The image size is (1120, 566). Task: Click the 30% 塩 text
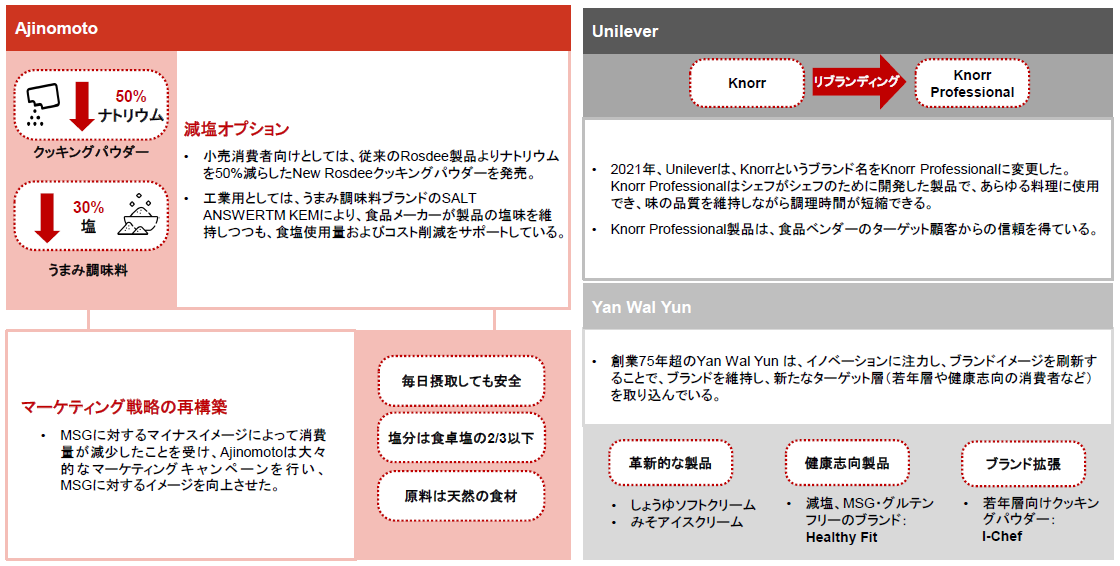pos(88,218)
